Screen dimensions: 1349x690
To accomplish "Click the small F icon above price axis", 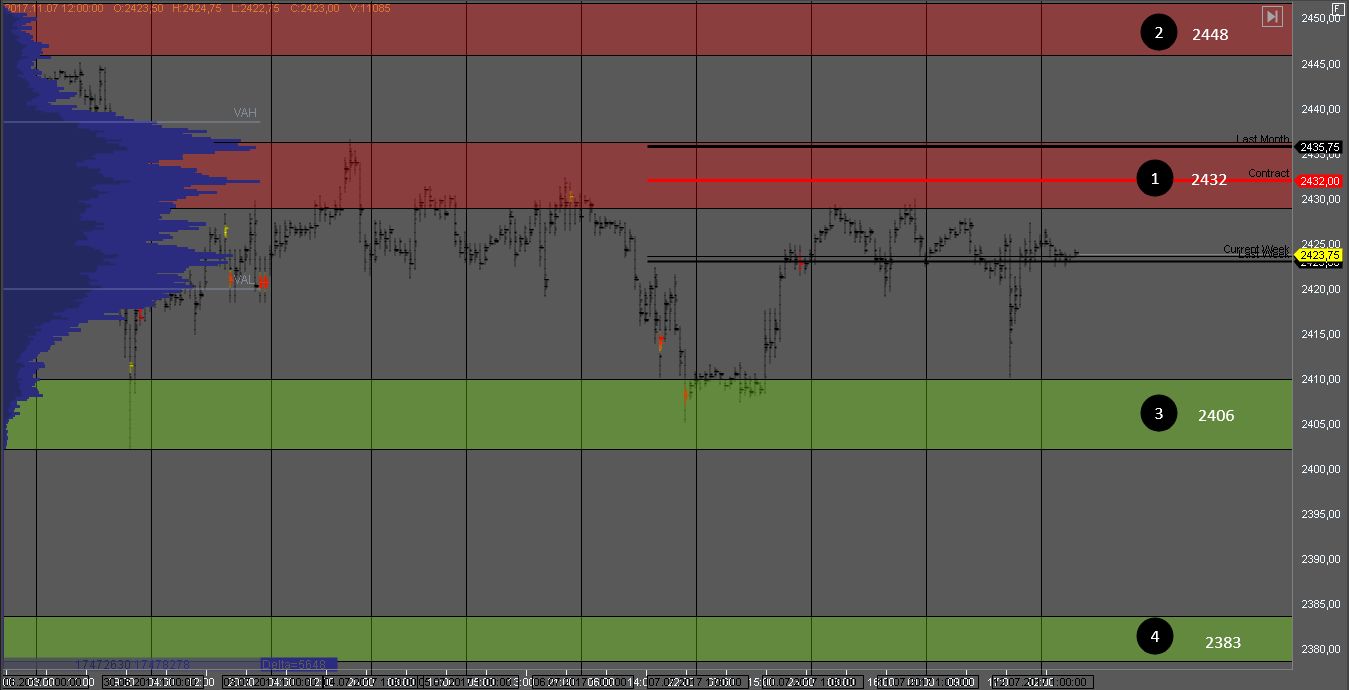I will pos(1338,8).
